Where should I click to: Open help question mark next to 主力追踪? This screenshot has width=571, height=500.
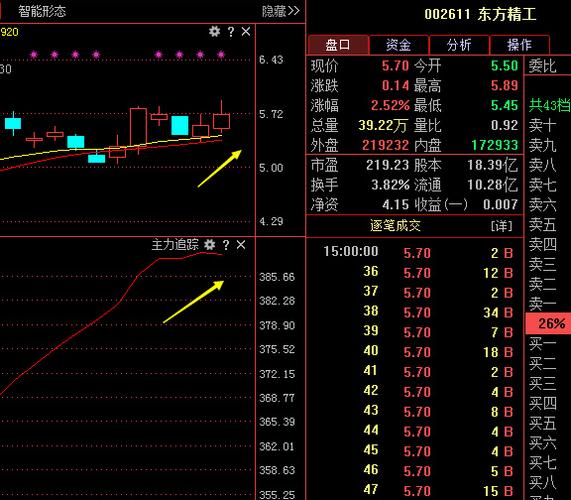pyautogui.click(x=226, y=245)
